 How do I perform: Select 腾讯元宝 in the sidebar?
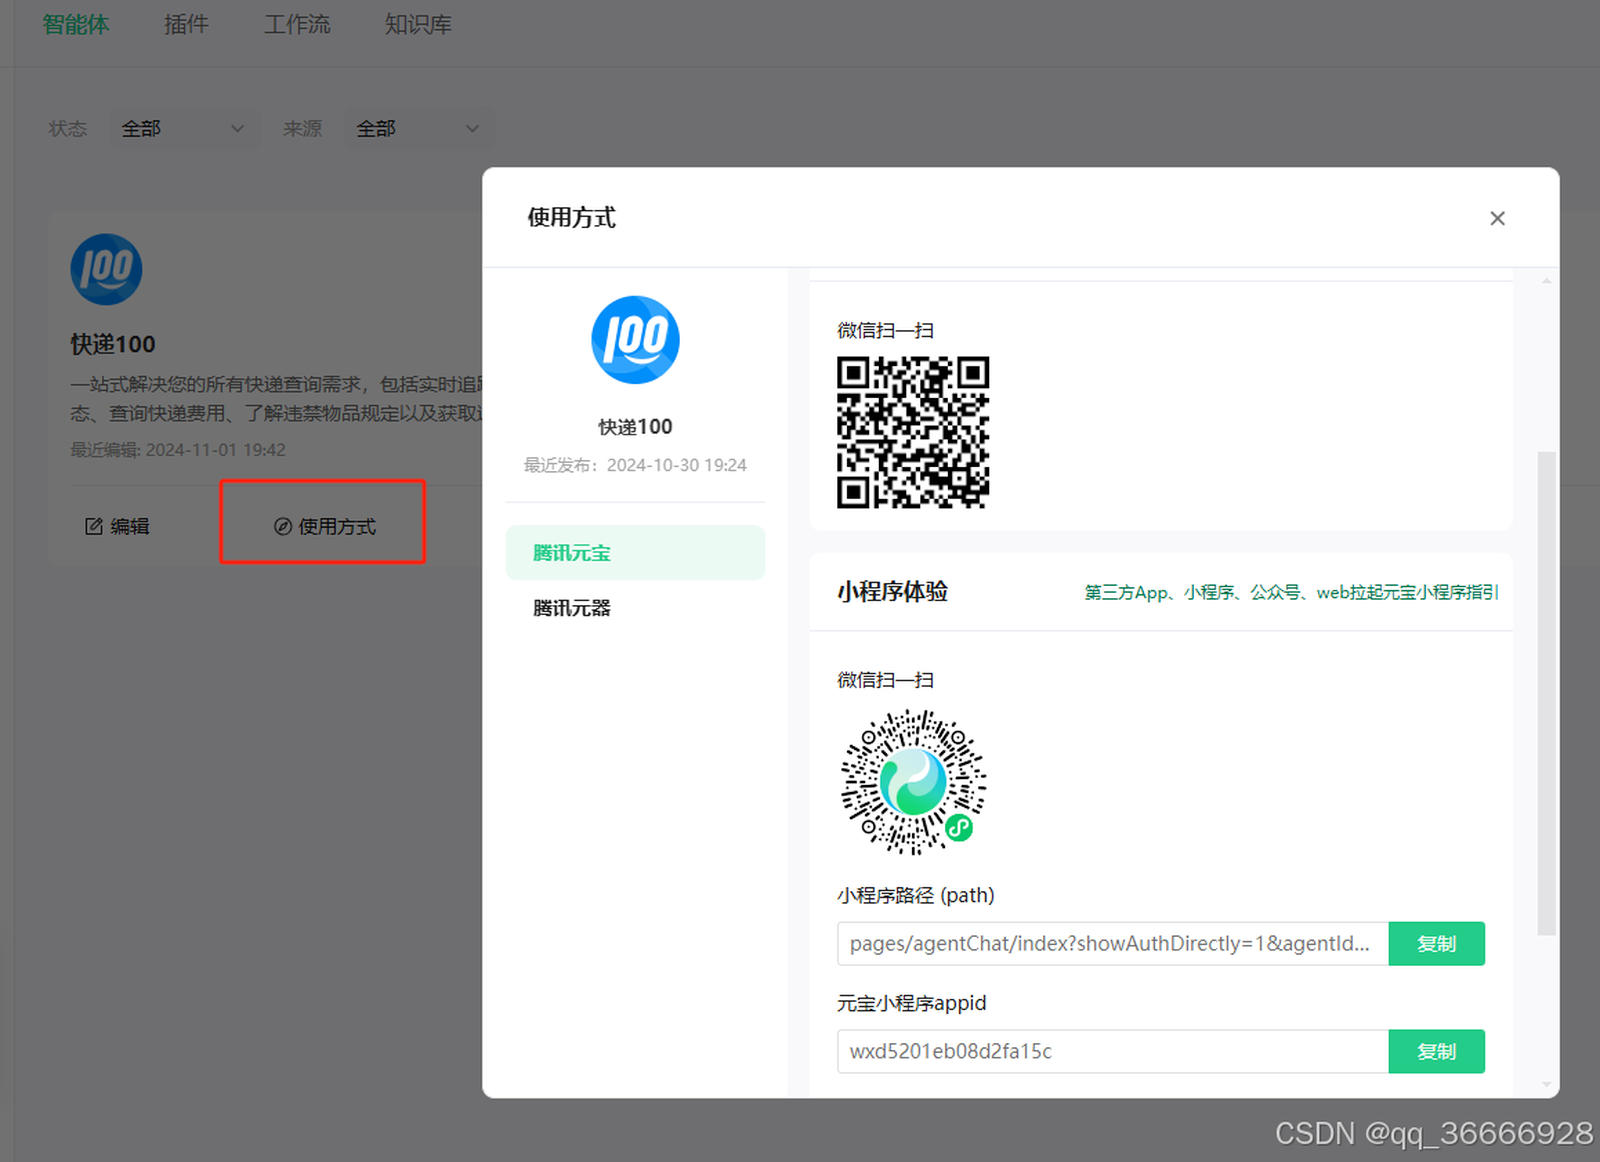tap(635, 553)
